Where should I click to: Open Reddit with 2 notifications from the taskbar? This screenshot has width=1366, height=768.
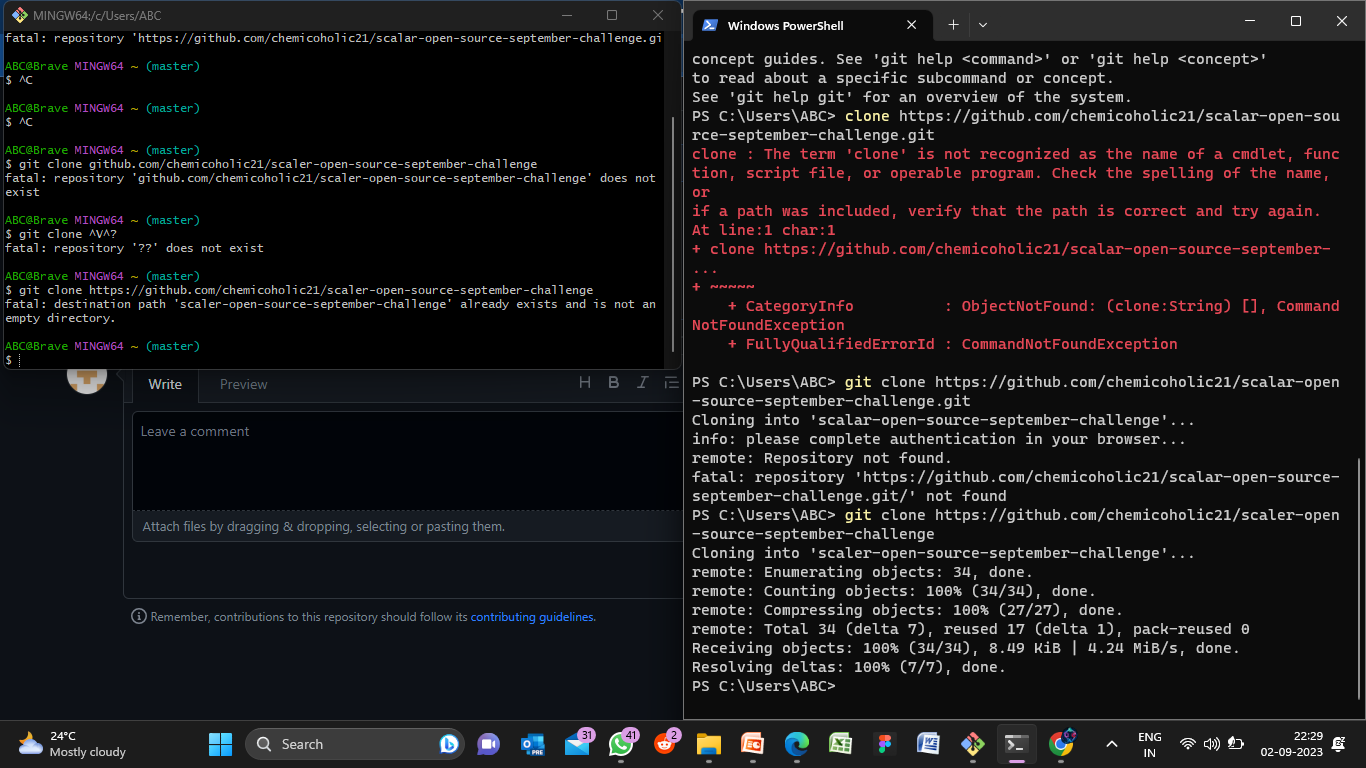point(666,744)
